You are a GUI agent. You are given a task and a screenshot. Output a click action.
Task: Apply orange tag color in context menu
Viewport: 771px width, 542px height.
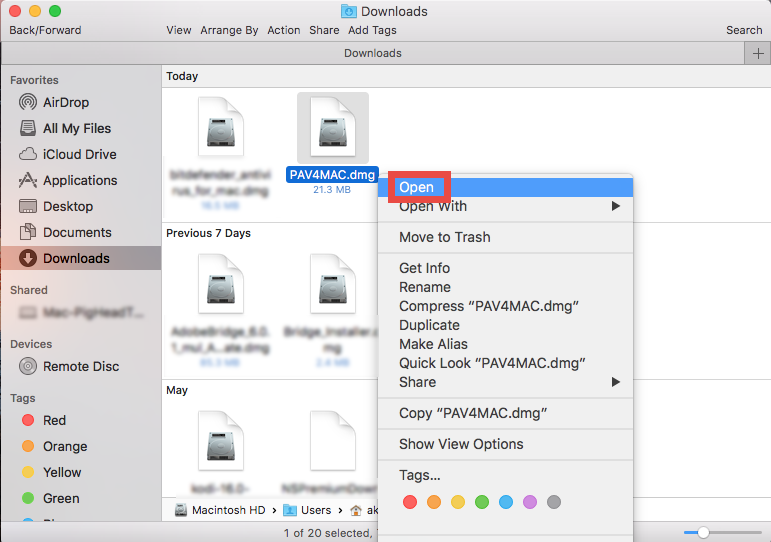[x=434, y=502]
